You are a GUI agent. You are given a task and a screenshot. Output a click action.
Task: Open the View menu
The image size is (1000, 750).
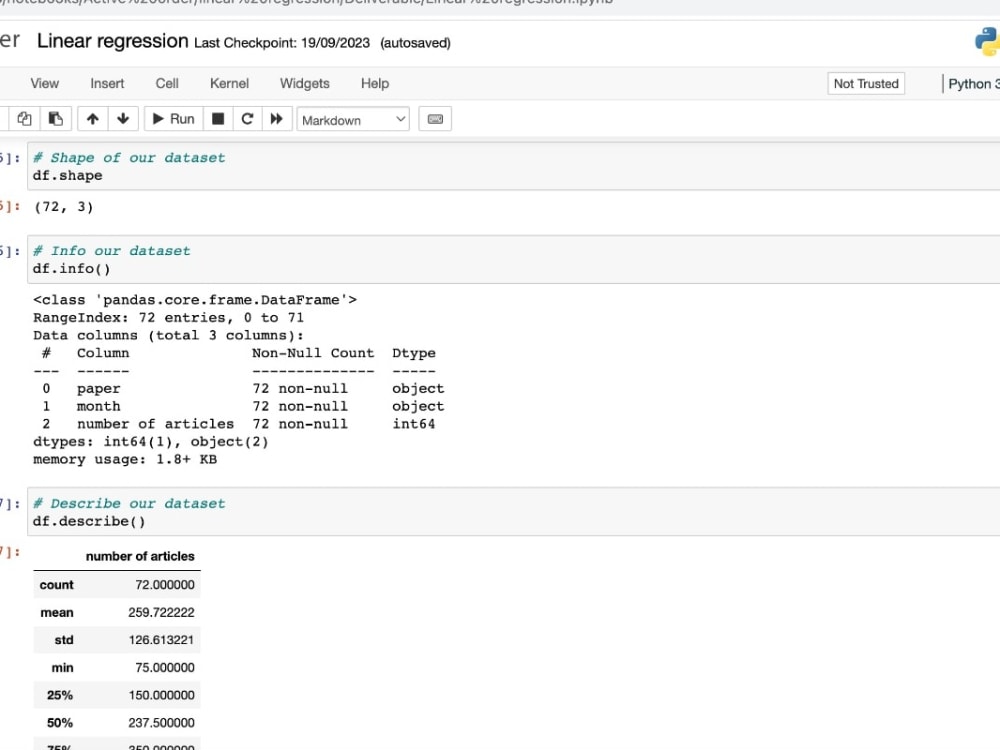tap(45, 84)
